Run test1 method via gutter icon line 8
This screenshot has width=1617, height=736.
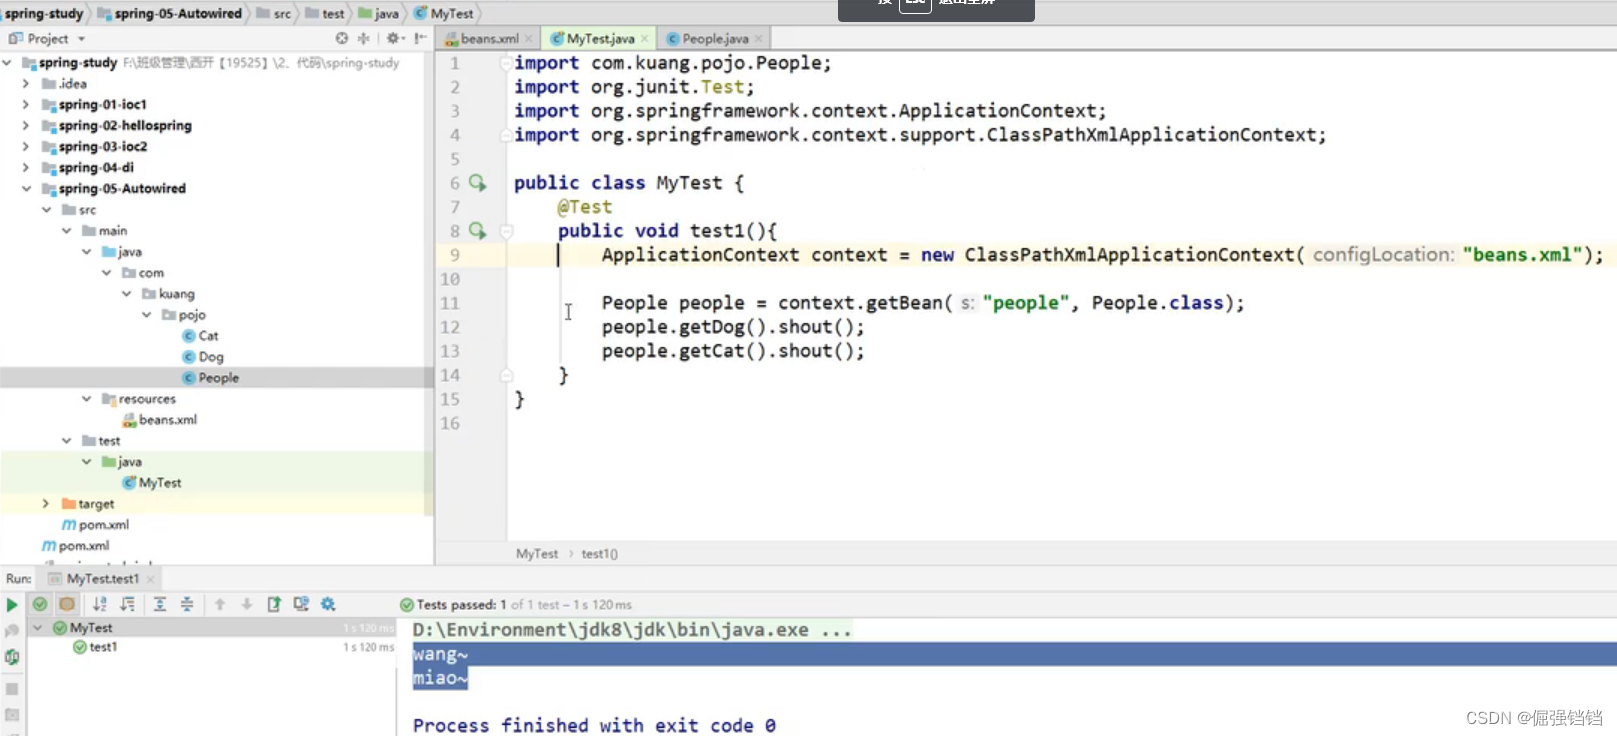478,231
